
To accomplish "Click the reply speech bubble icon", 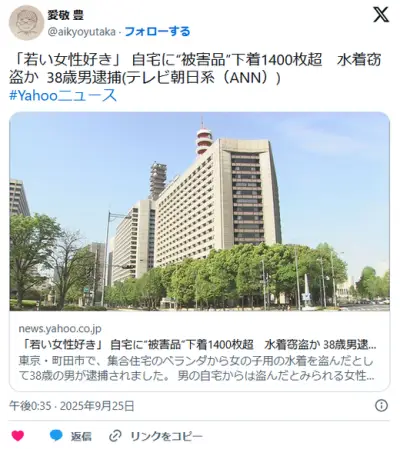I will pos(56,435).
